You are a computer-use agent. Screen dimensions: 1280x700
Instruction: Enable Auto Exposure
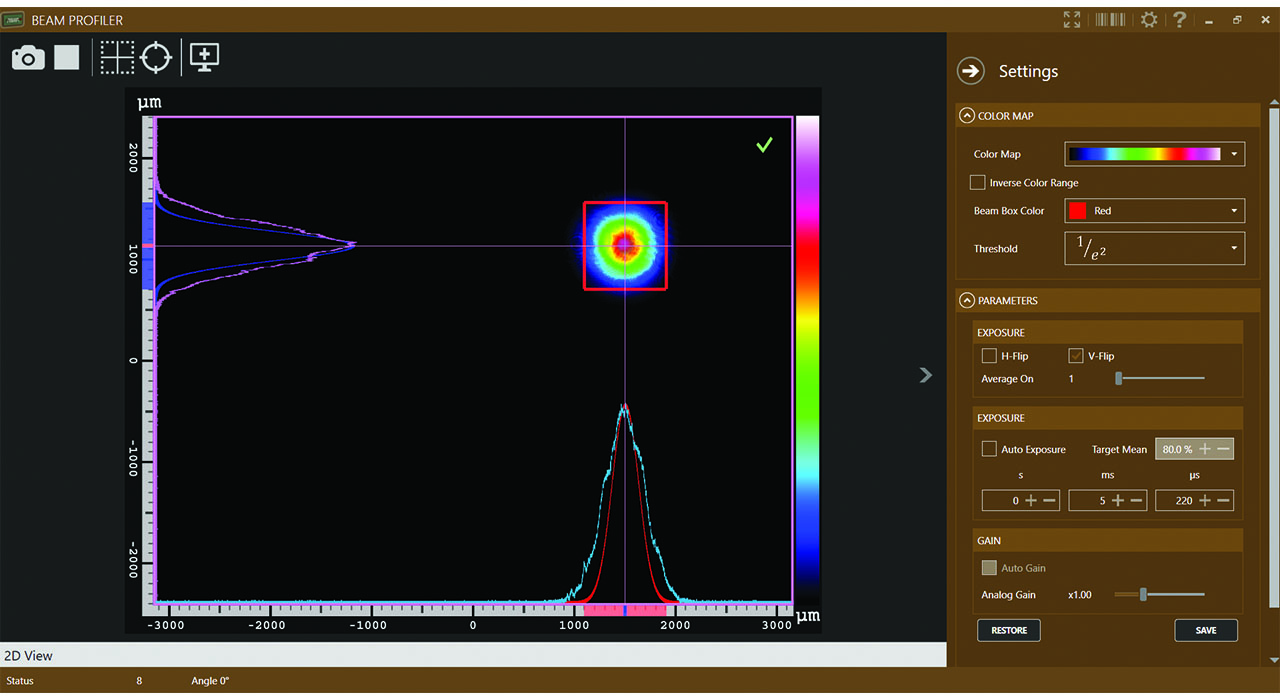989,448
